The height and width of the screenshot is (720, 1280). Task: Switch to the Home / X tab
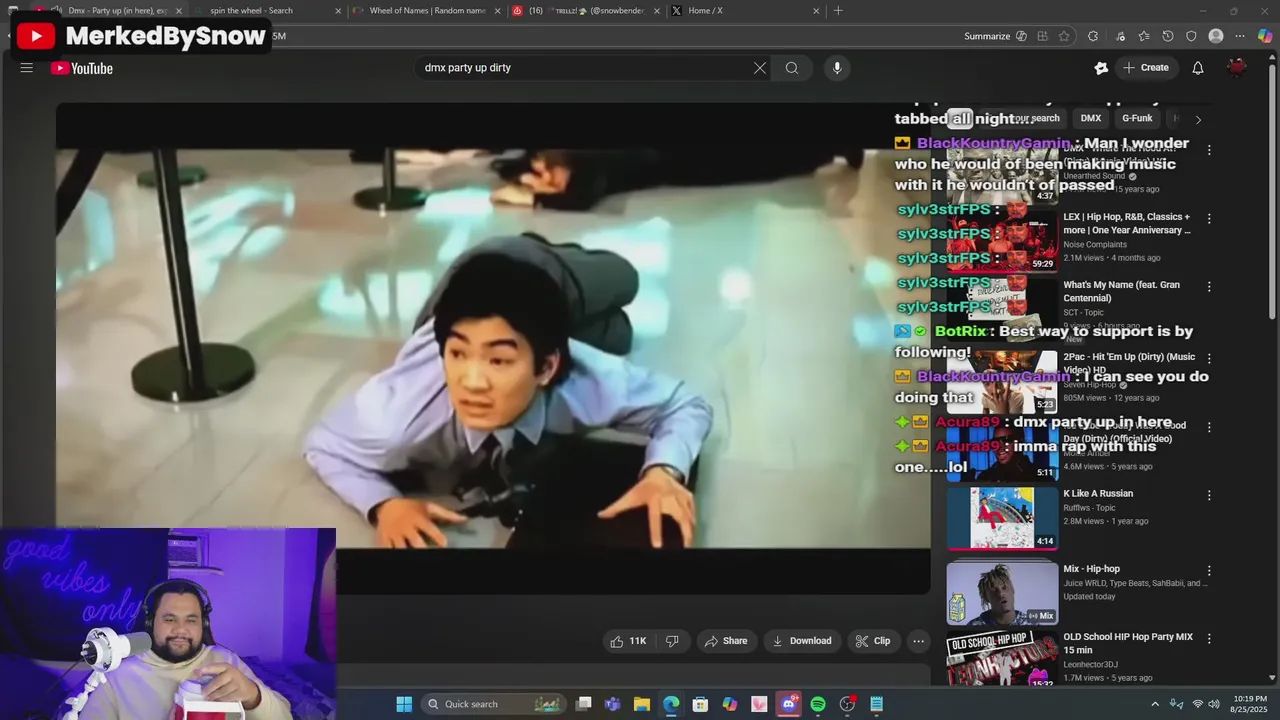pyautogui.click(x=746, y=11)
